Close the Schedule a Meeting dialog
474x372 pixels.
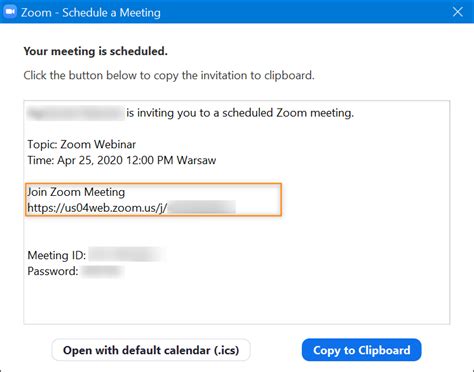[458, 12]
